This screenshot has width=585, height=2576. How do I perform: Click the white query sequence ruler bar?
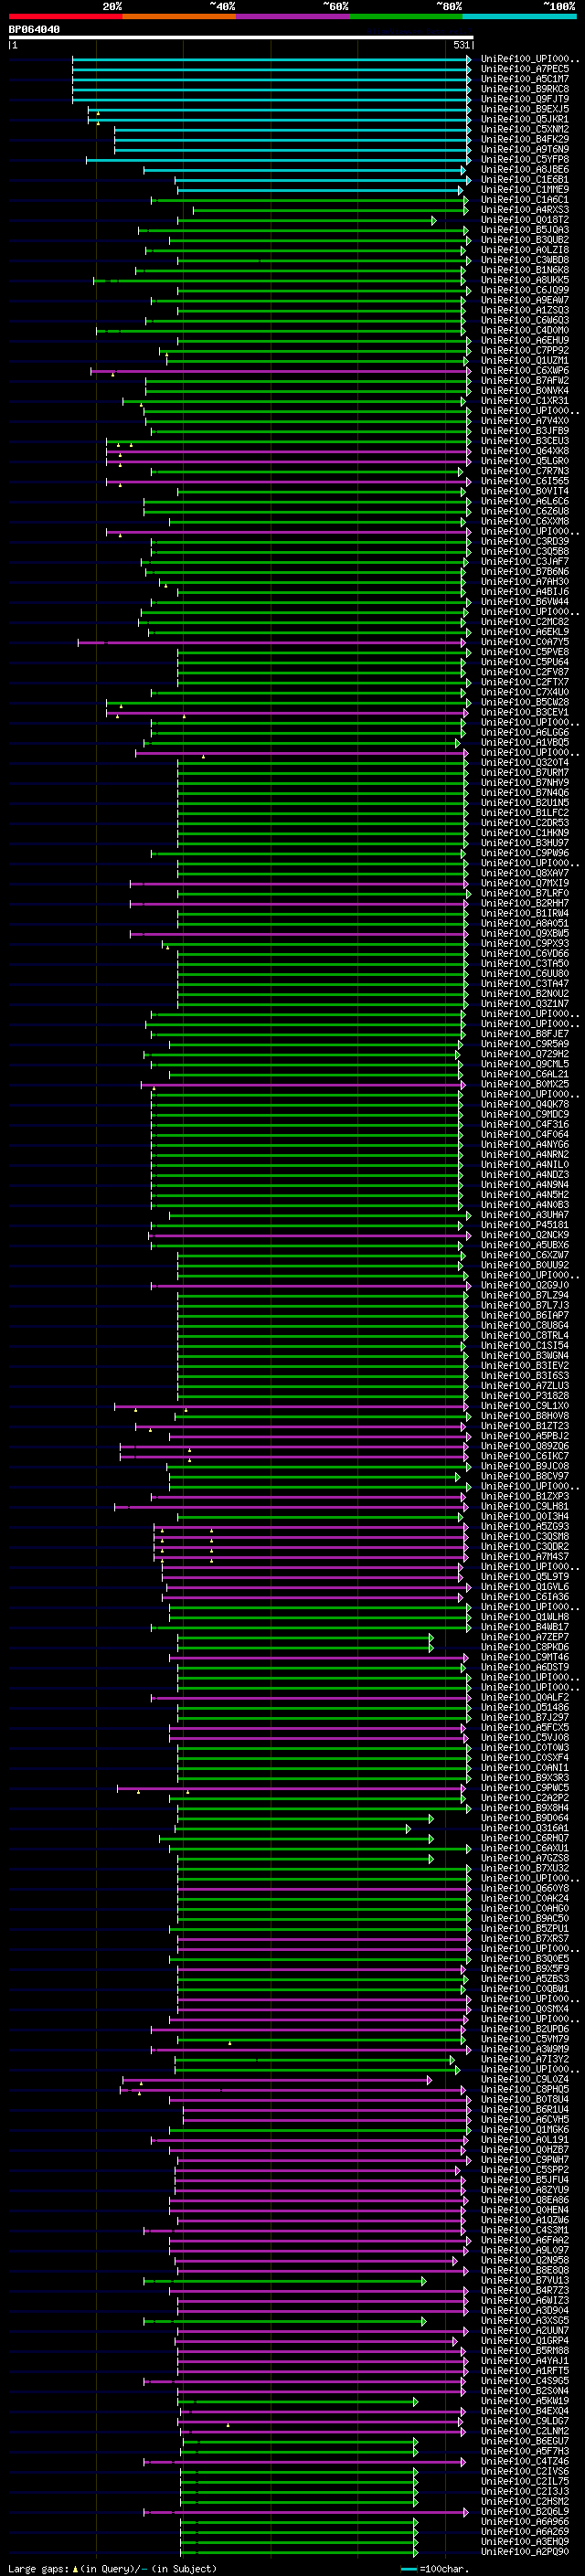(241, 38)
